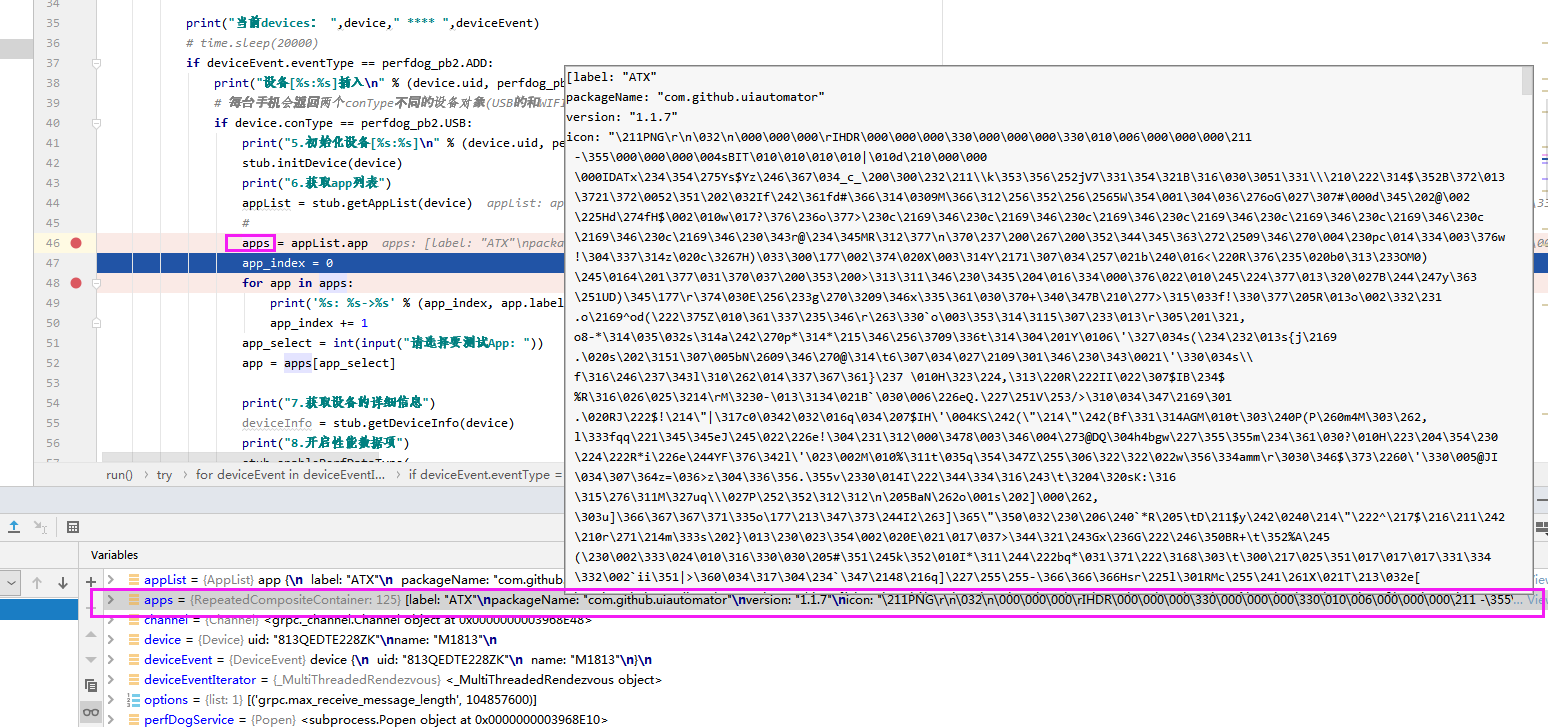
Task: Click the object icon beside perfDogService variable
Action: click(134, 720)
